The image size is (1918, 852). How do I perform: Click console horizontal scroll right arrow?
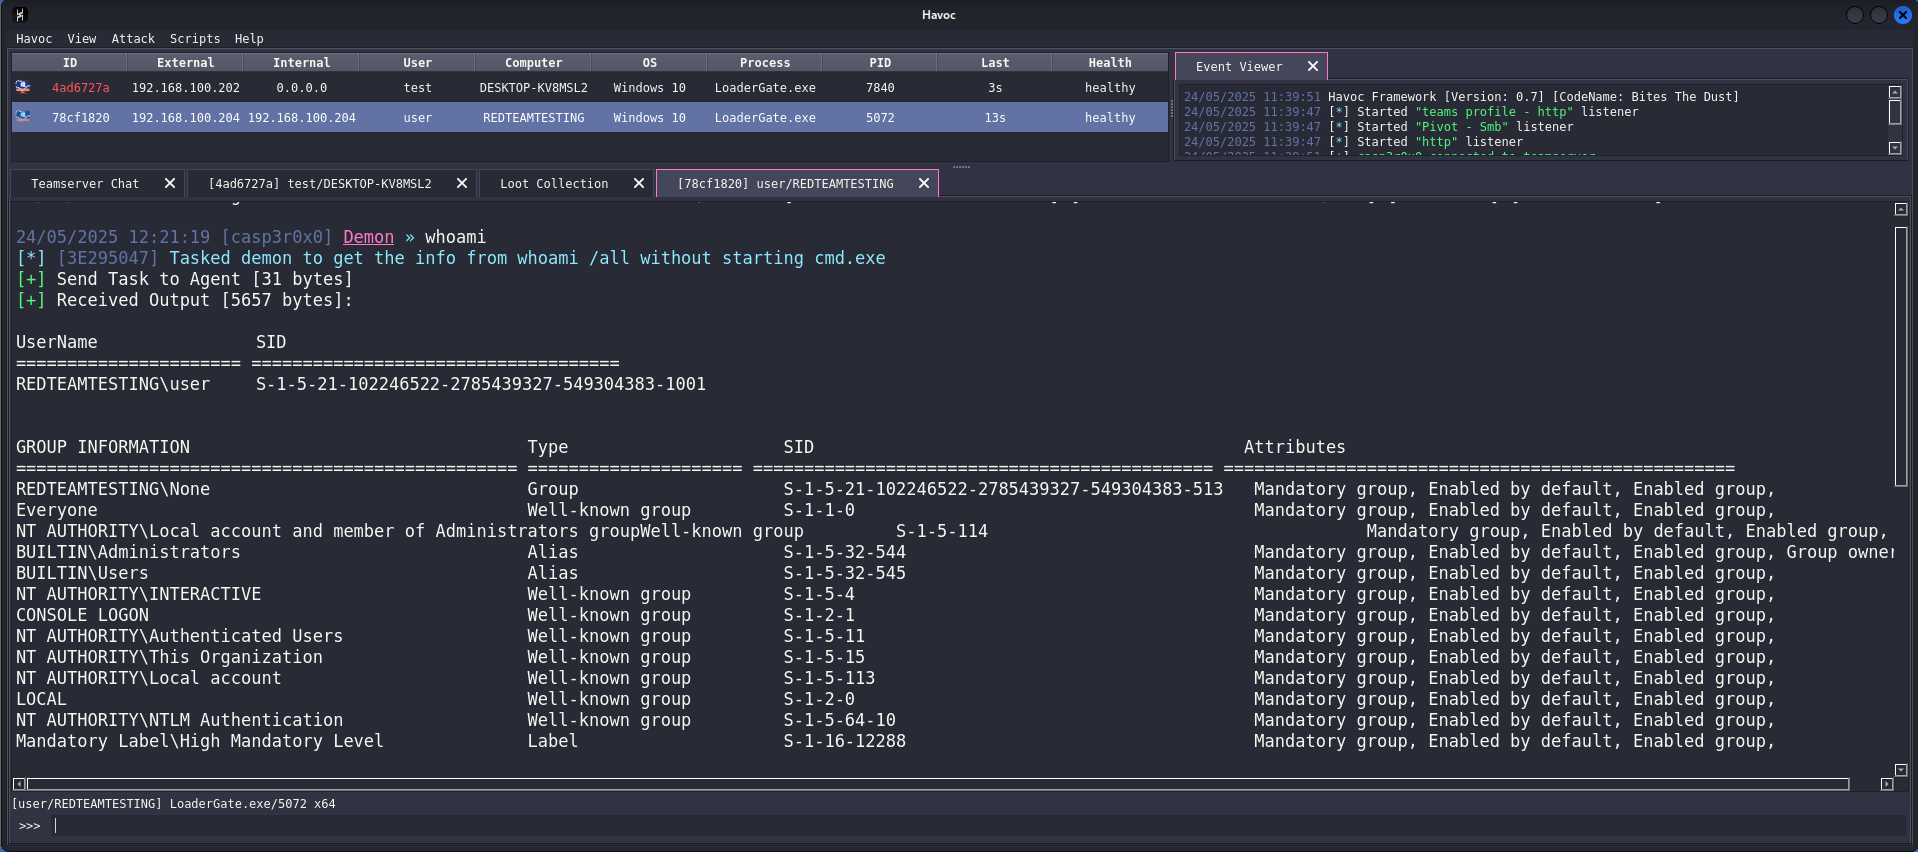click(x=1887, y=784)
